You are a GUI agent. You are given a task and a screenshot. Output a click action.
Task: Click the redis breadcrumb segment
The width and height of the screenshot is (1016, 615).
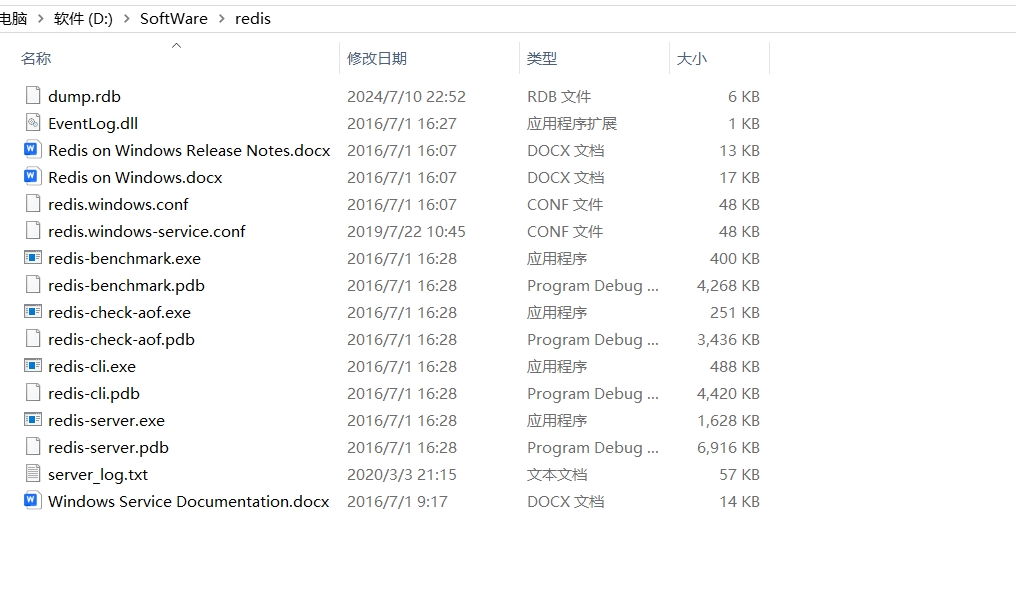253,19
